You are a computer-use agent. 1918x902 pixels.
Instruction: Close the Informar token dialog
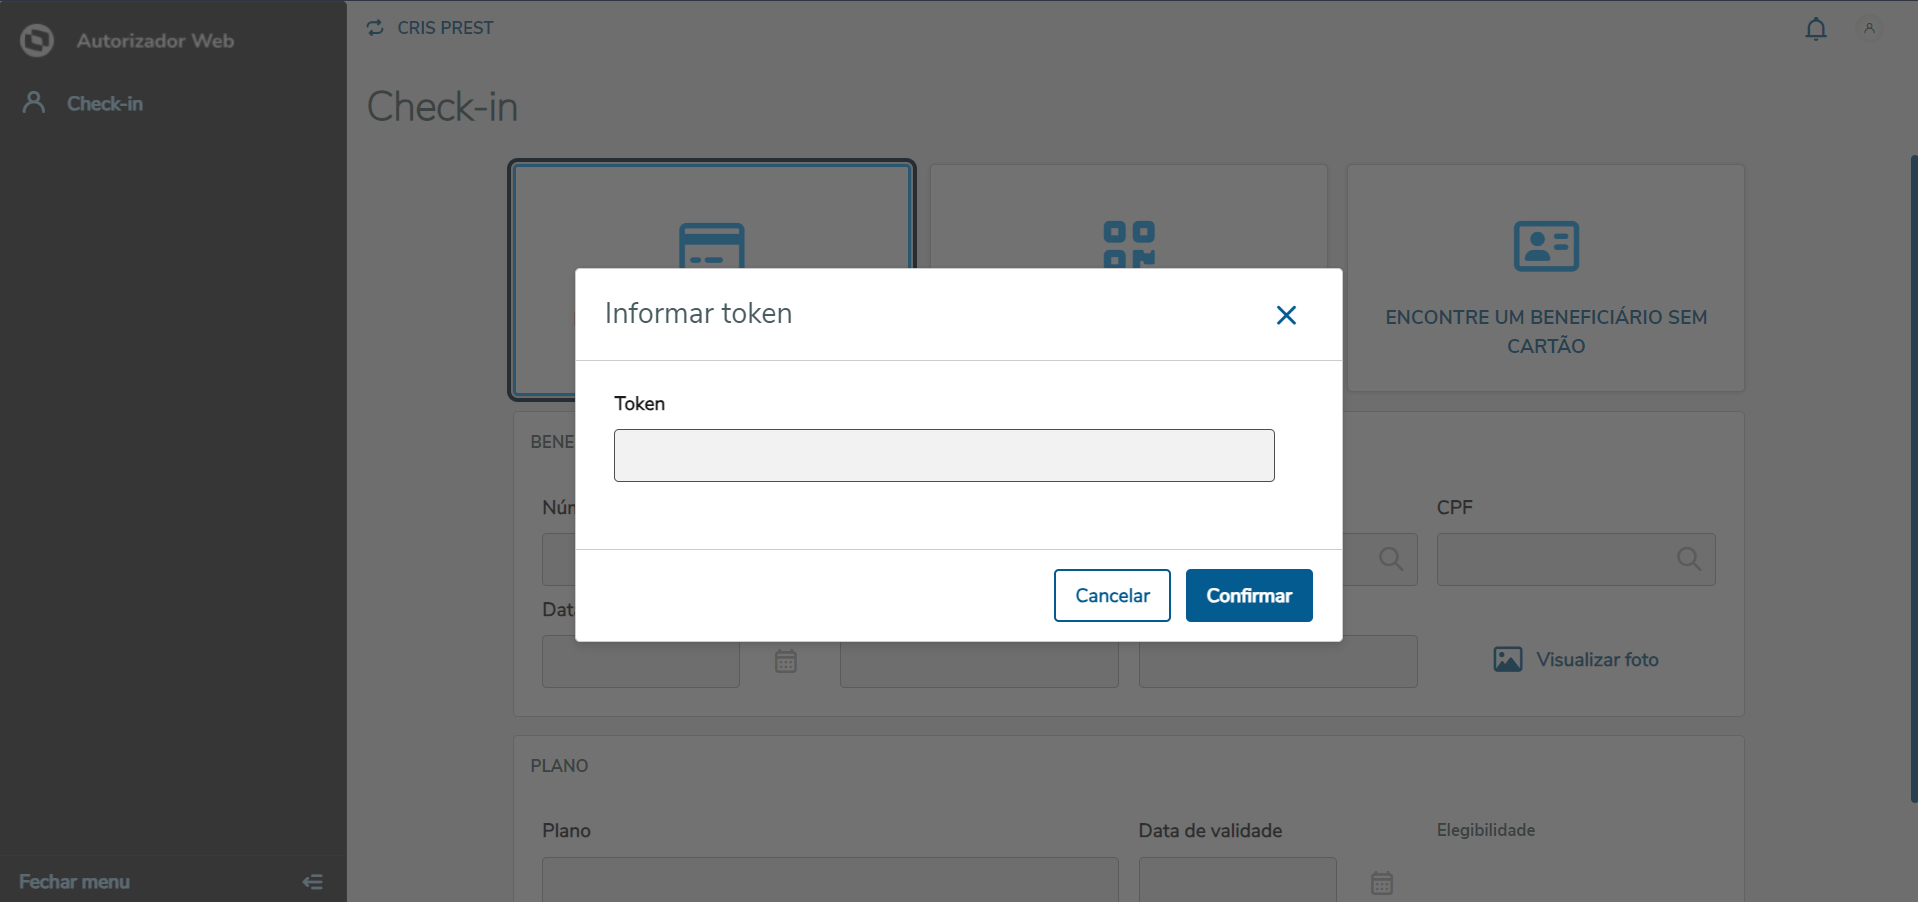(x=1286, y=315)
